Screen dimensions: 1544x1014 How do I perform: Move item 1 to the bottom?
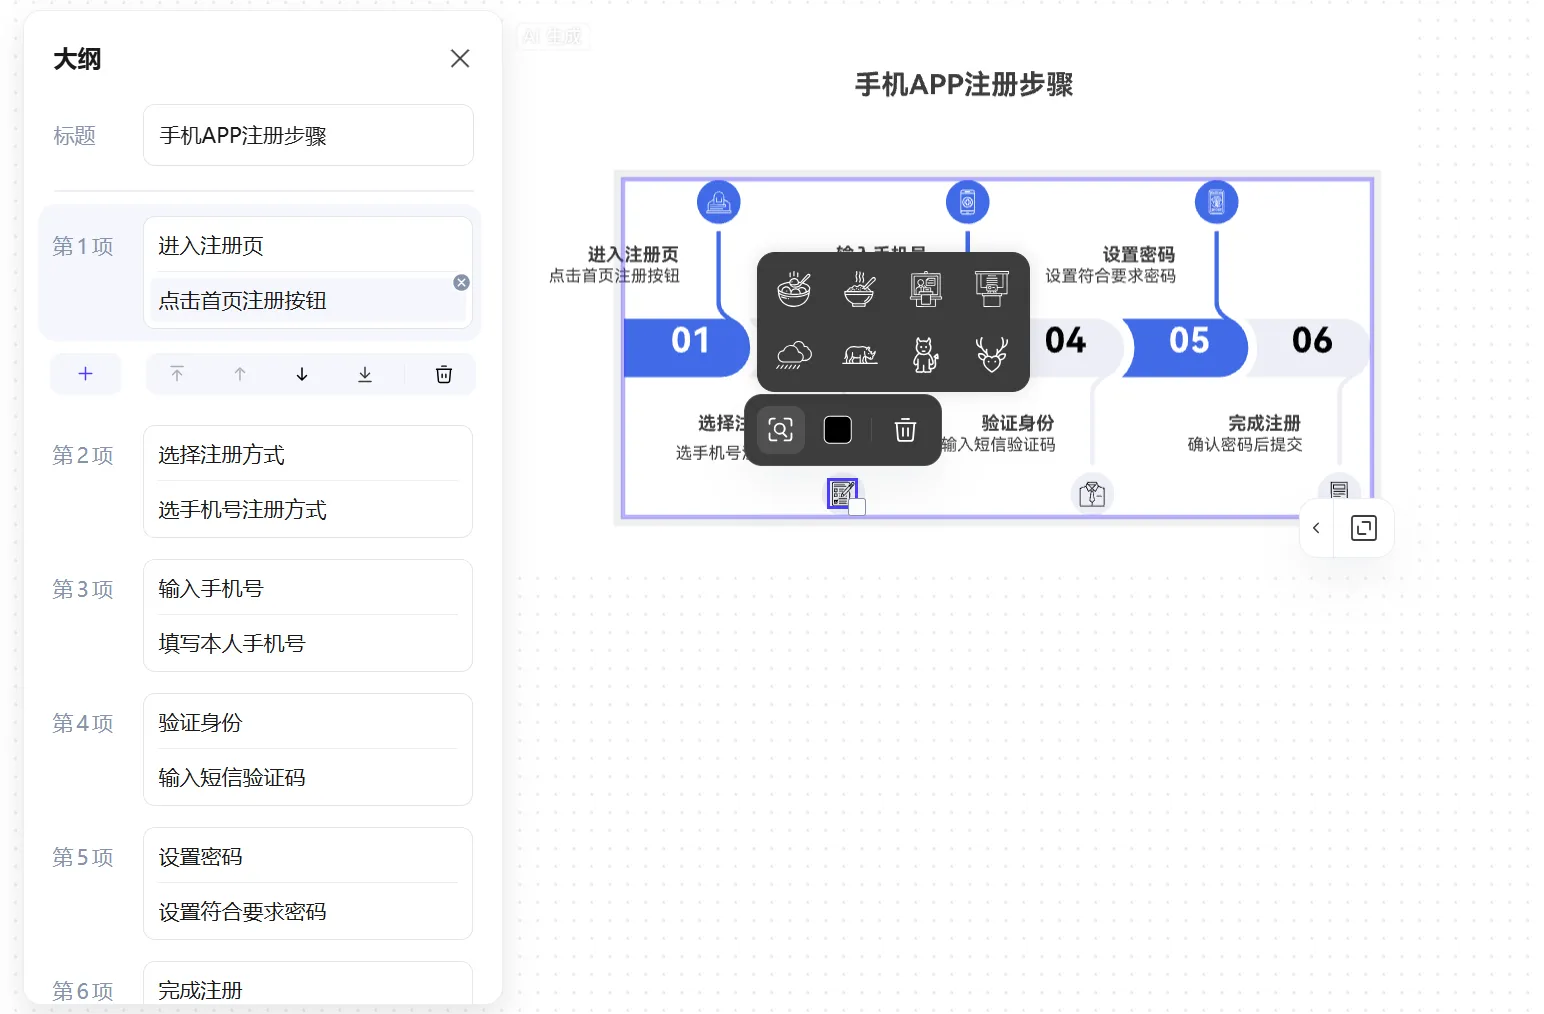pyautogui.click(x=365, y=374)
